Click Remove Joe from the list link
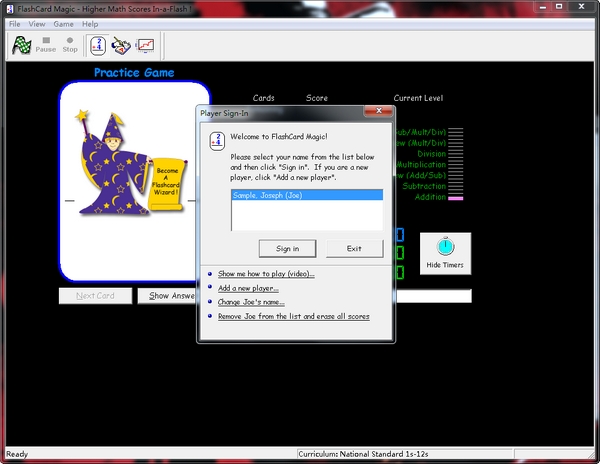600x464 pixels. pos(293,316)
